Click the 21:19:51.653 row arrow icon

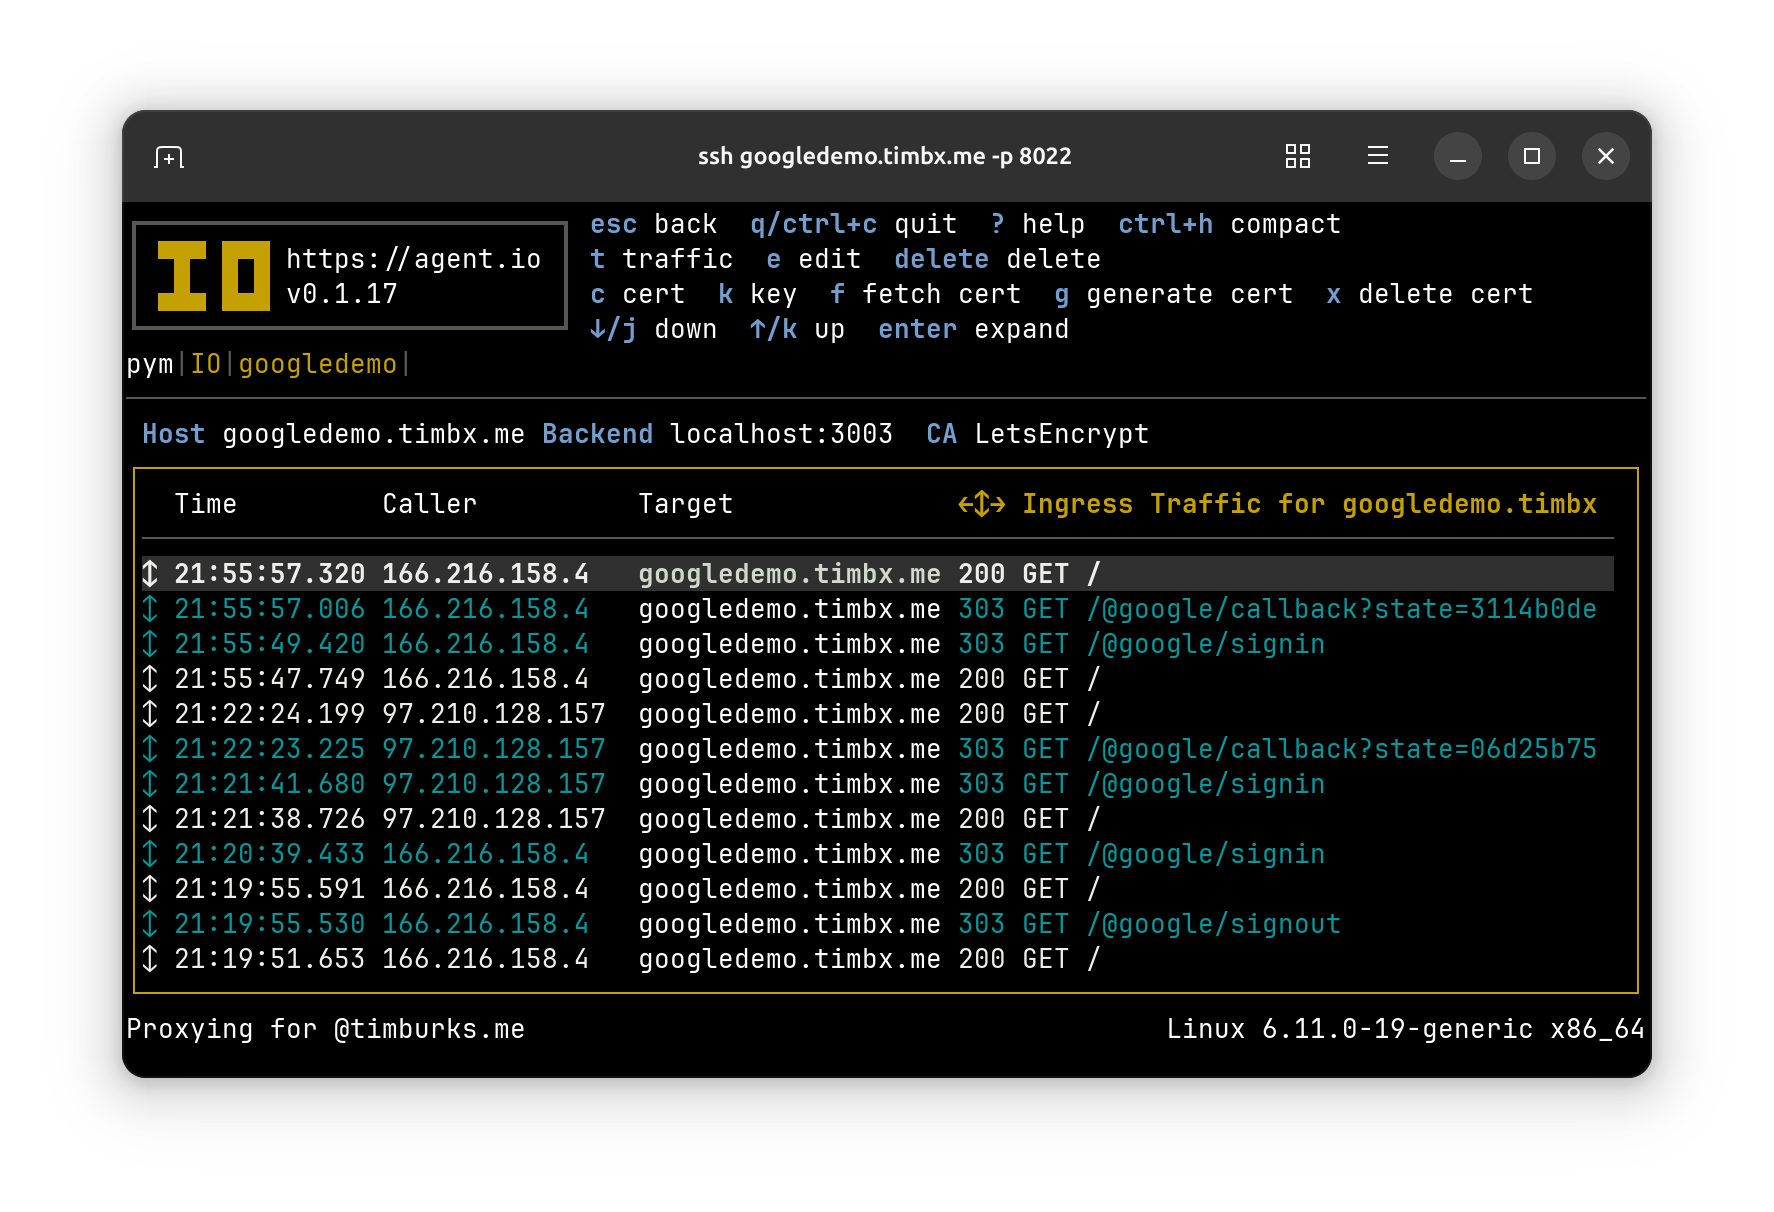click(x=150, y=959)
